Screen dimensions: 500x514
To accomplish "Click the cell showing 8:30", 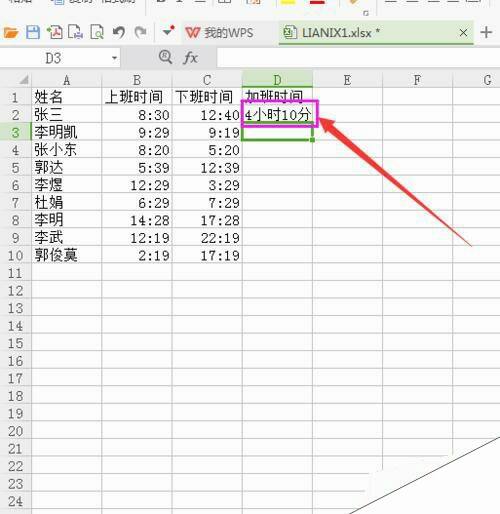I will (x=137, y=115).
